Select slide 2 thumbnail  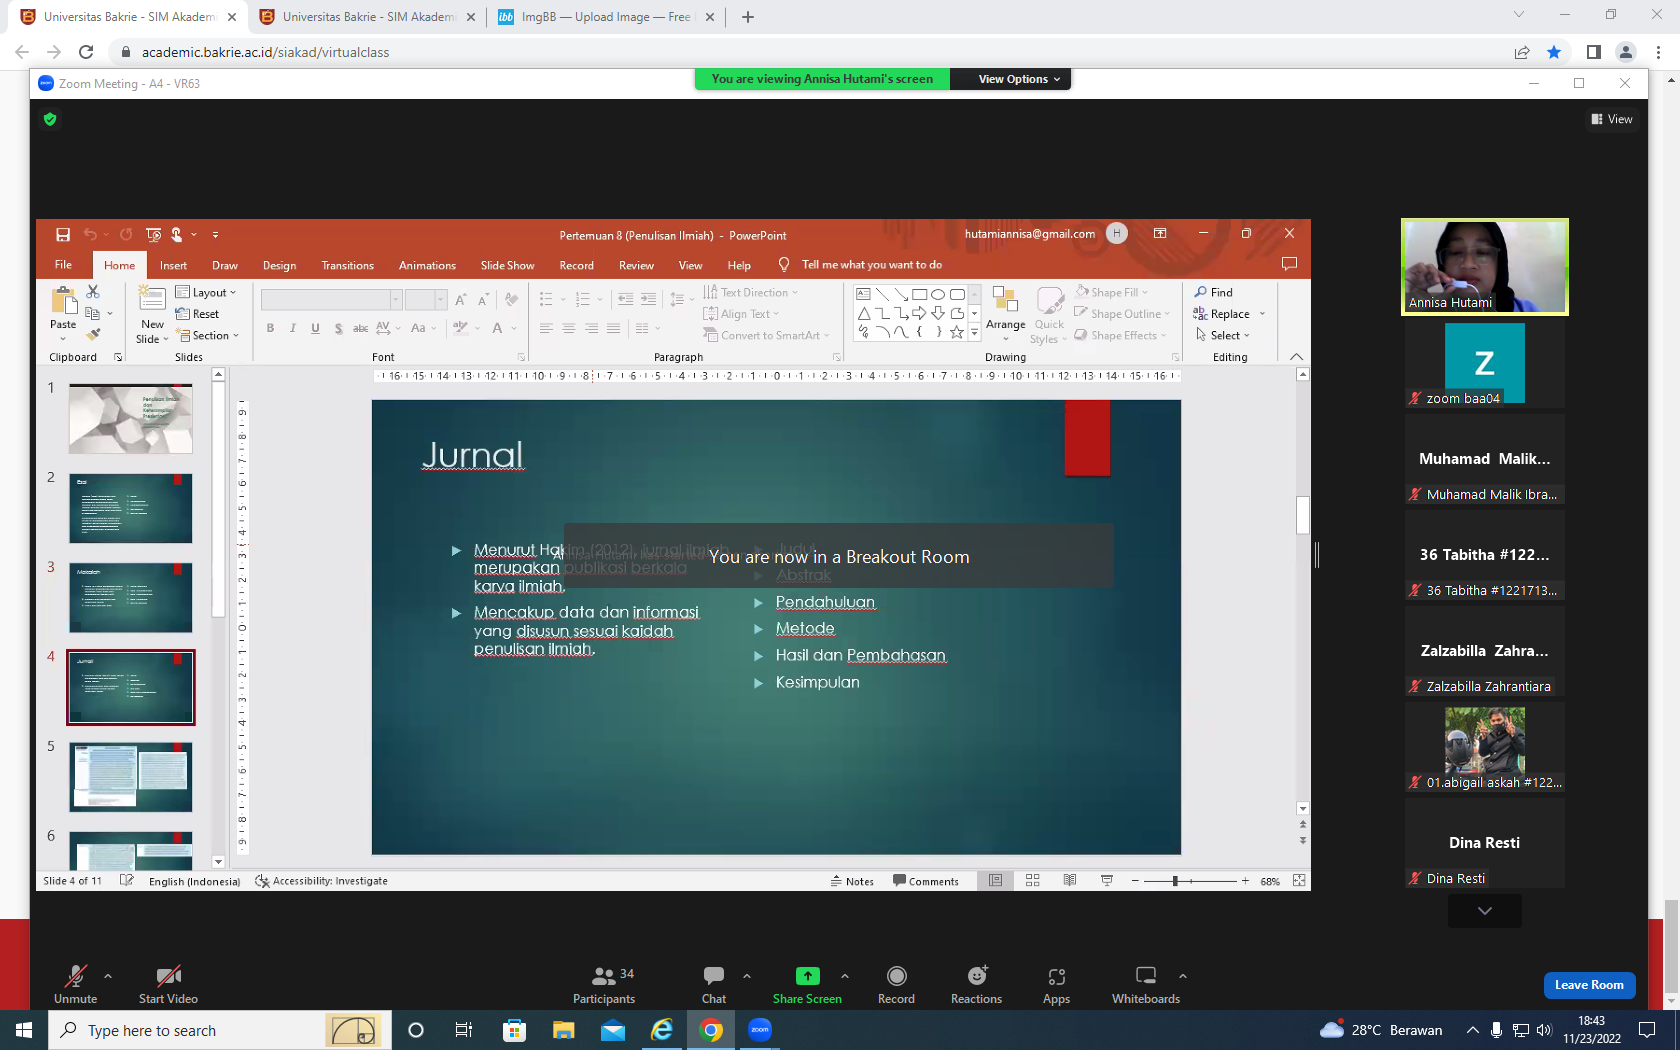[131, 508]
